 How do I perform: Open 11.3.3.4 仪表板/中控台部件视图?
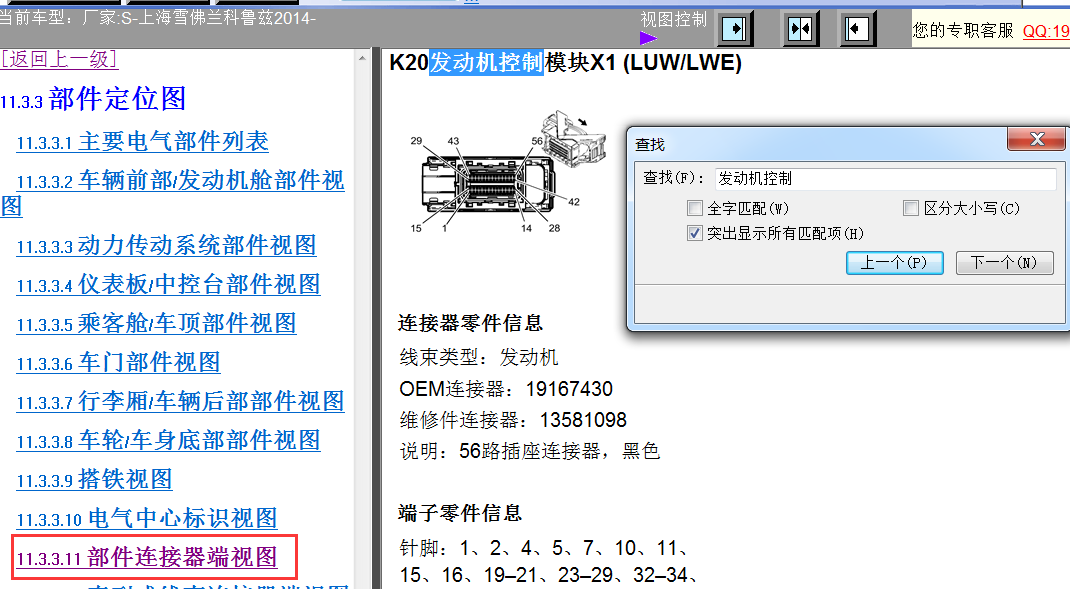(x=169, y=284)
